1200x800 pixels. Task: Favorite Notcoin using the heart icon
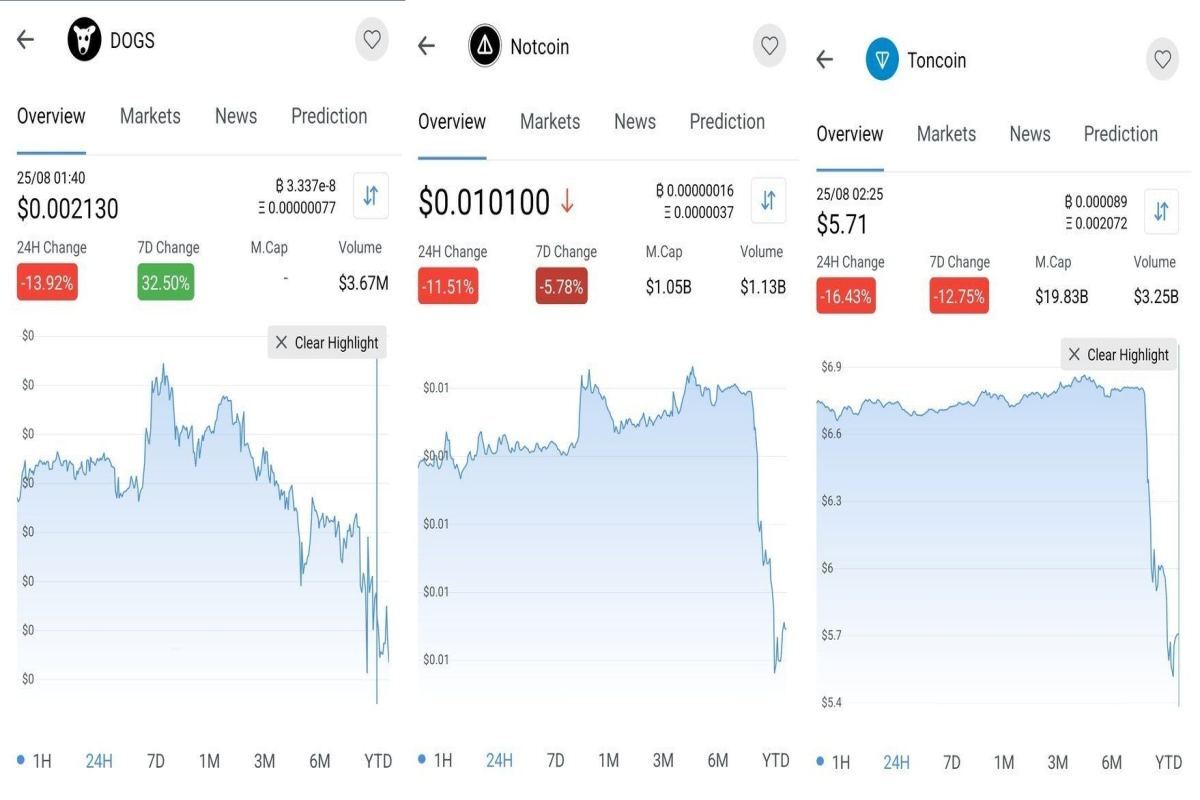point(769,46)
